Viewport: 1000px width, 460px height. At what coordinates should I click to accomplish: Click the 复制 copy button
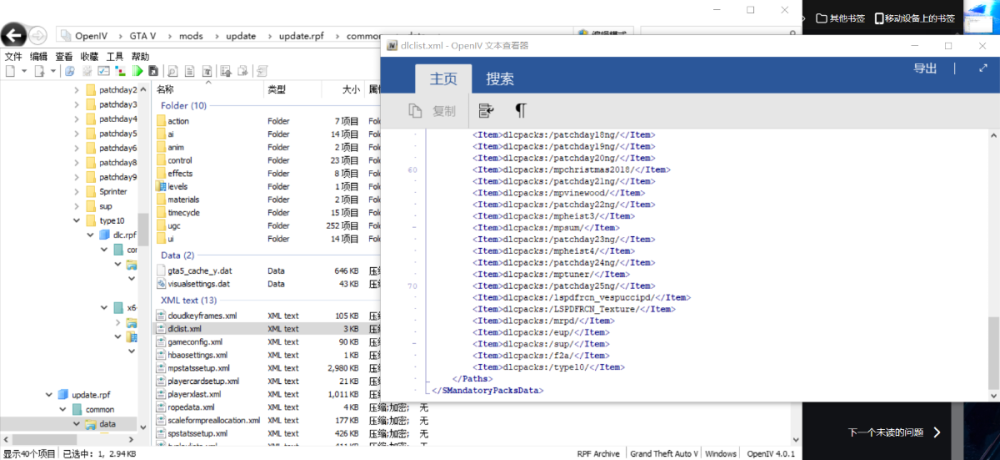coord(433,111)
